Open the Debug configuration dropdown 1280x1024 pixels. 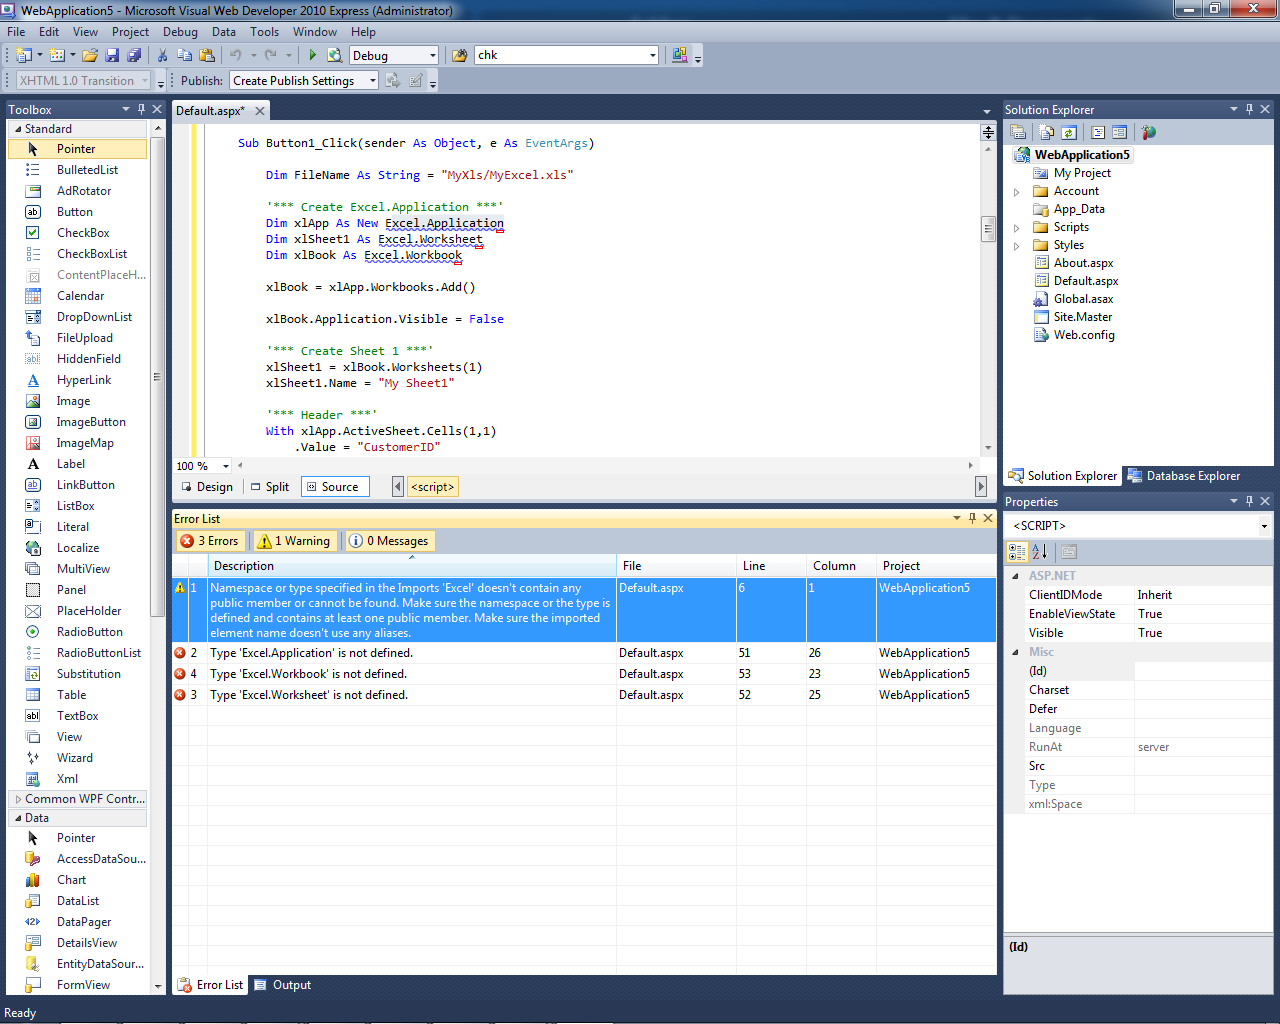click(433, 56)
